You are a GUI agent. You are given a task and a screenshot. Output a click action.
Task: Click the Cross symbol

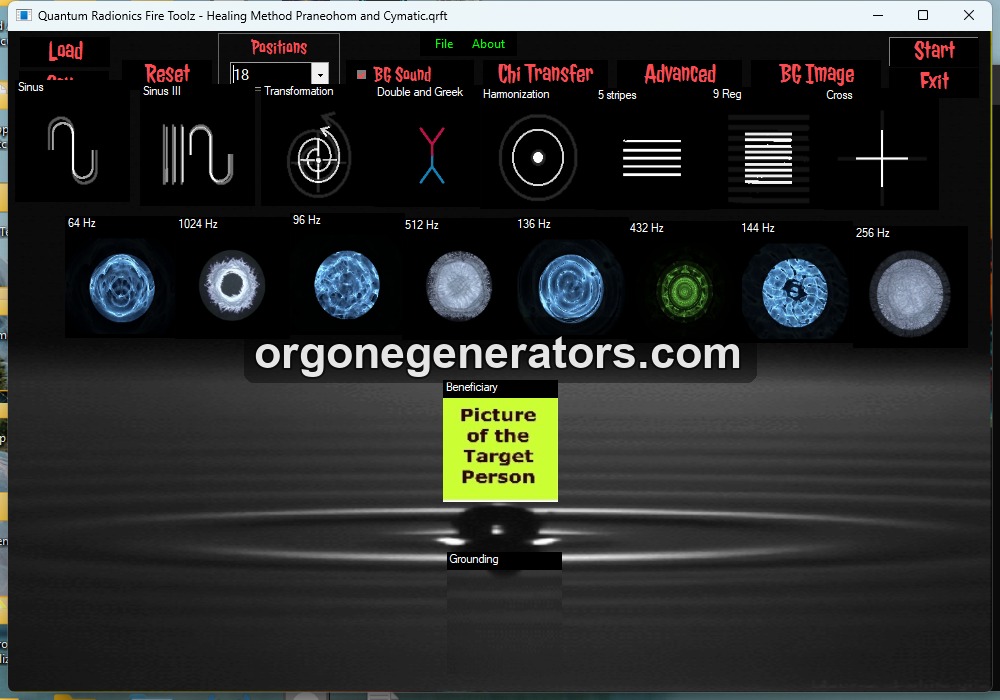click(x=881, y=159)
